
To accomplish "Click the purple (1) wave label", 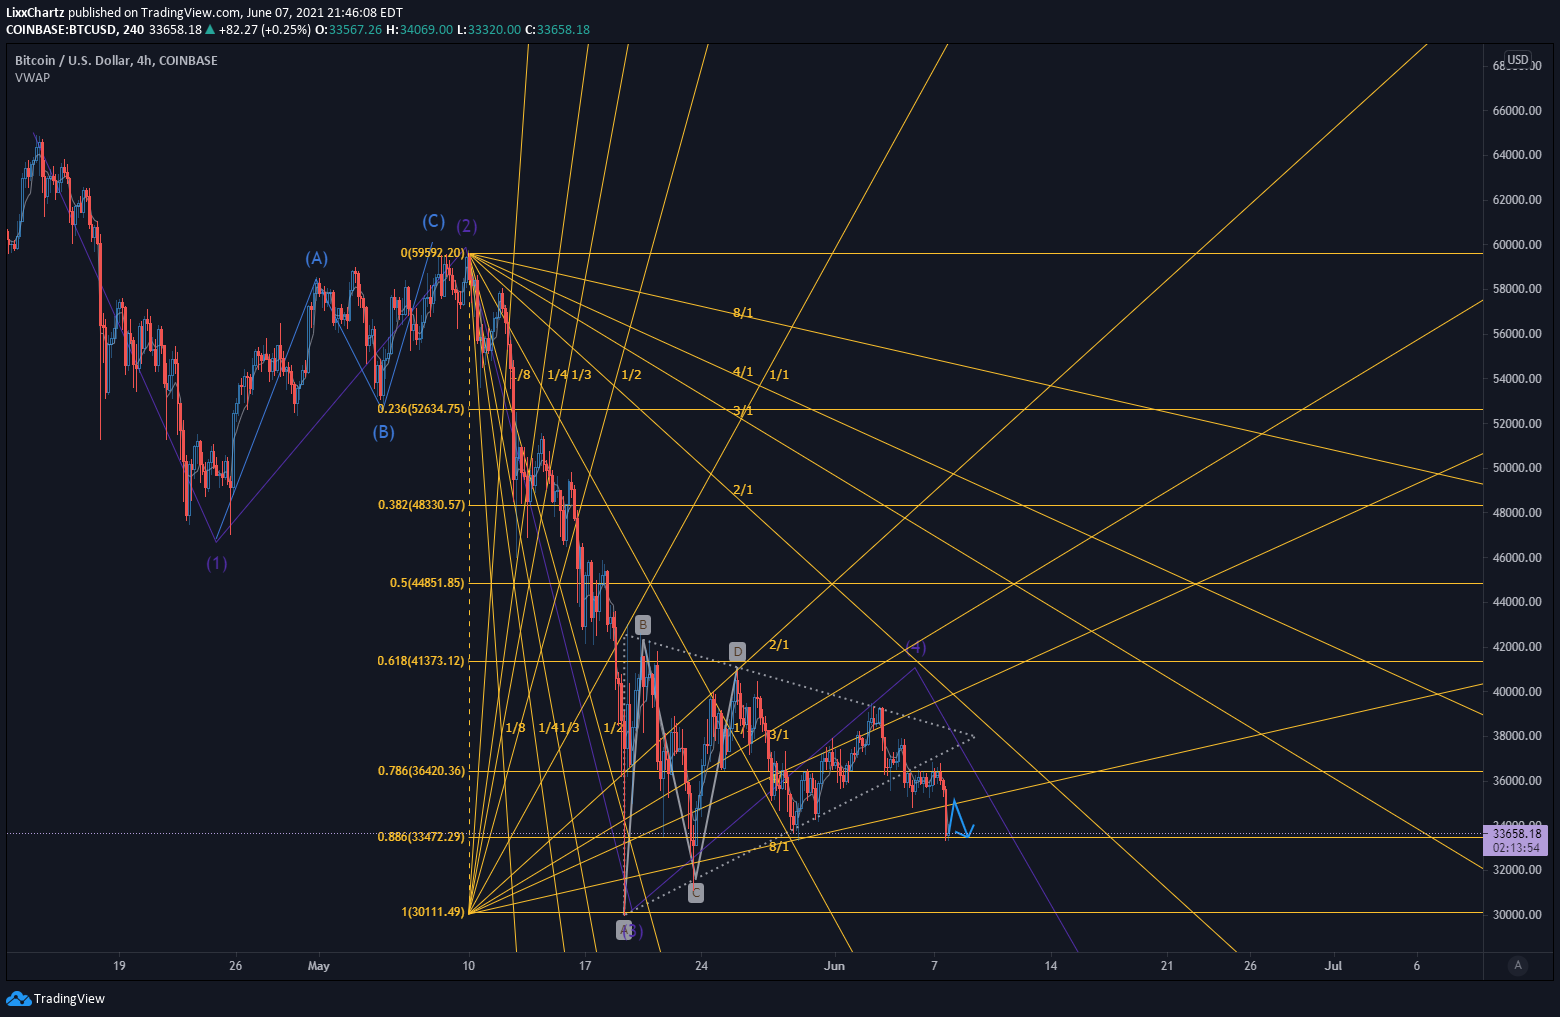I will tap(217, 563).
